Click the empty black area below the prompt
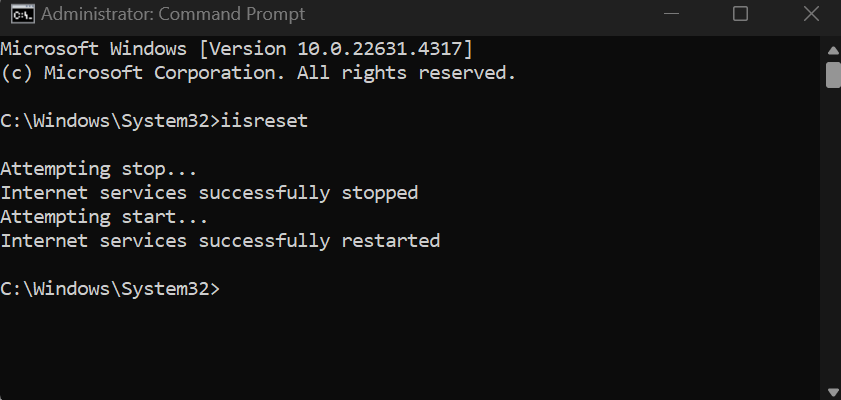 pyautogui.click(x=408, y=349)
